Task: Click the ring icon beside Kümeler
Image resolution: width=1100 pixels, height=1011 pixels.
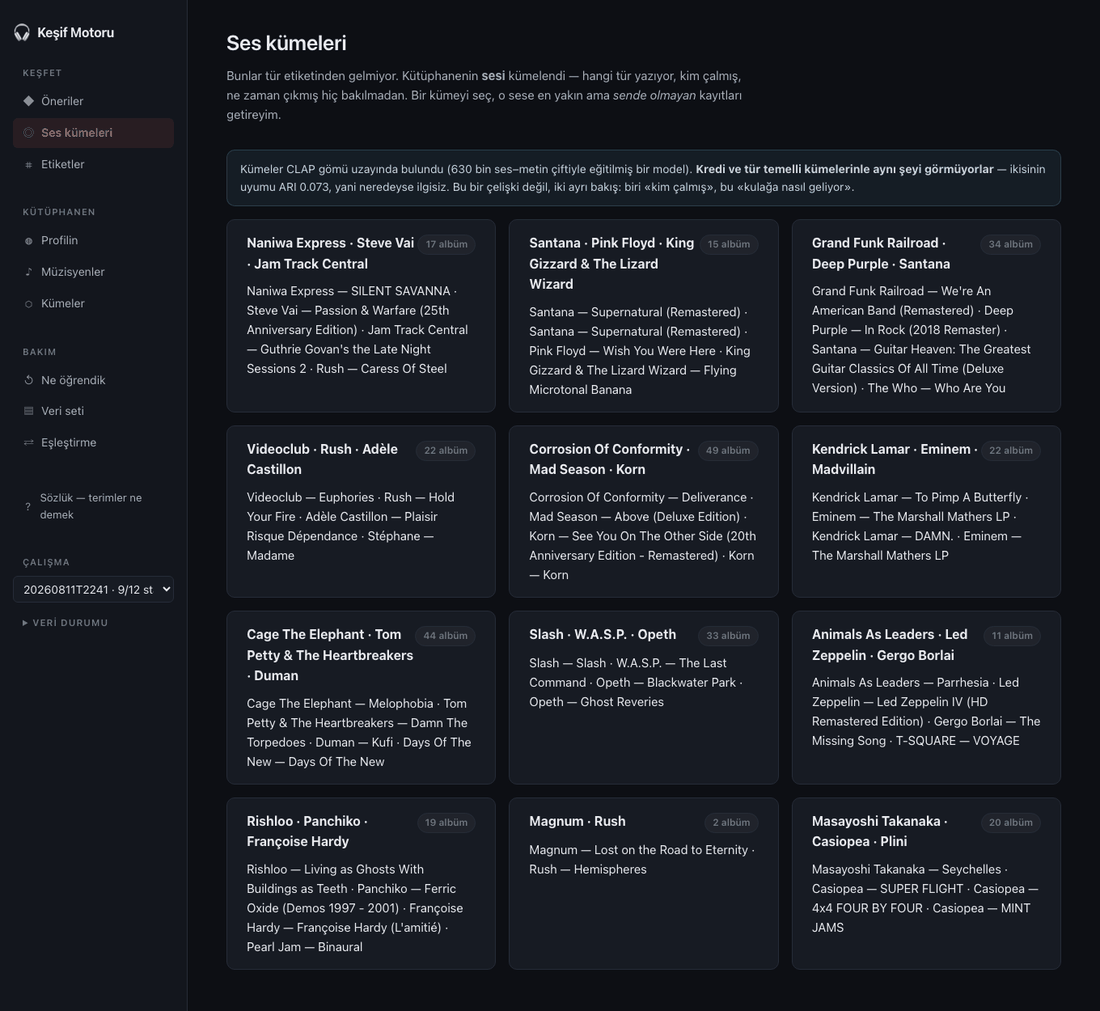Action: tap(29, 304)
